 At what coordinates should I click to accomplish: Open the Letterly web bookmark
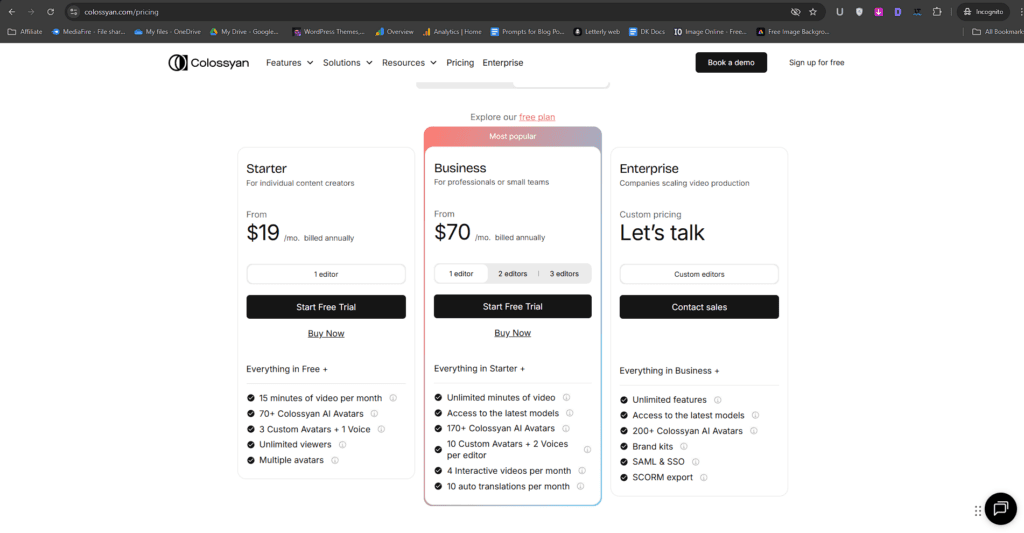pos(597,31)
